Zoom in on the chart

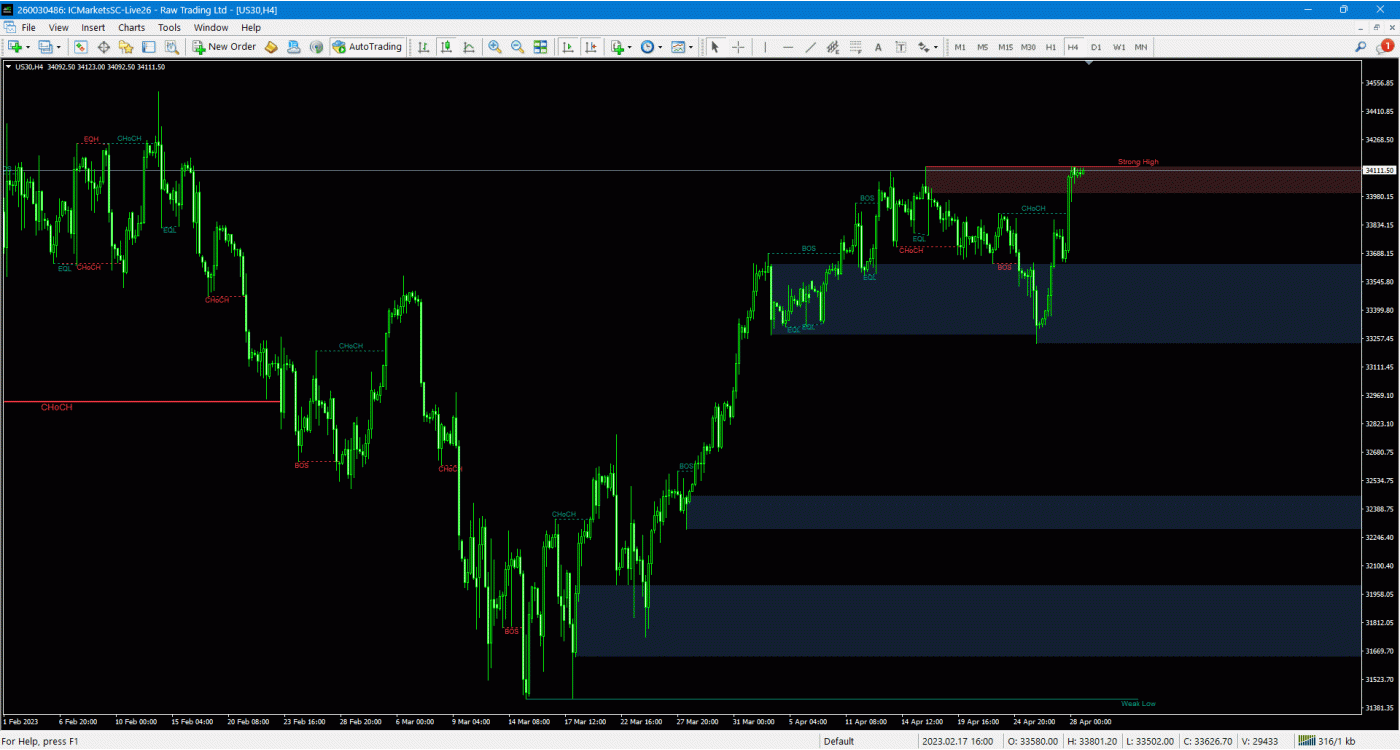click(495, 47)
